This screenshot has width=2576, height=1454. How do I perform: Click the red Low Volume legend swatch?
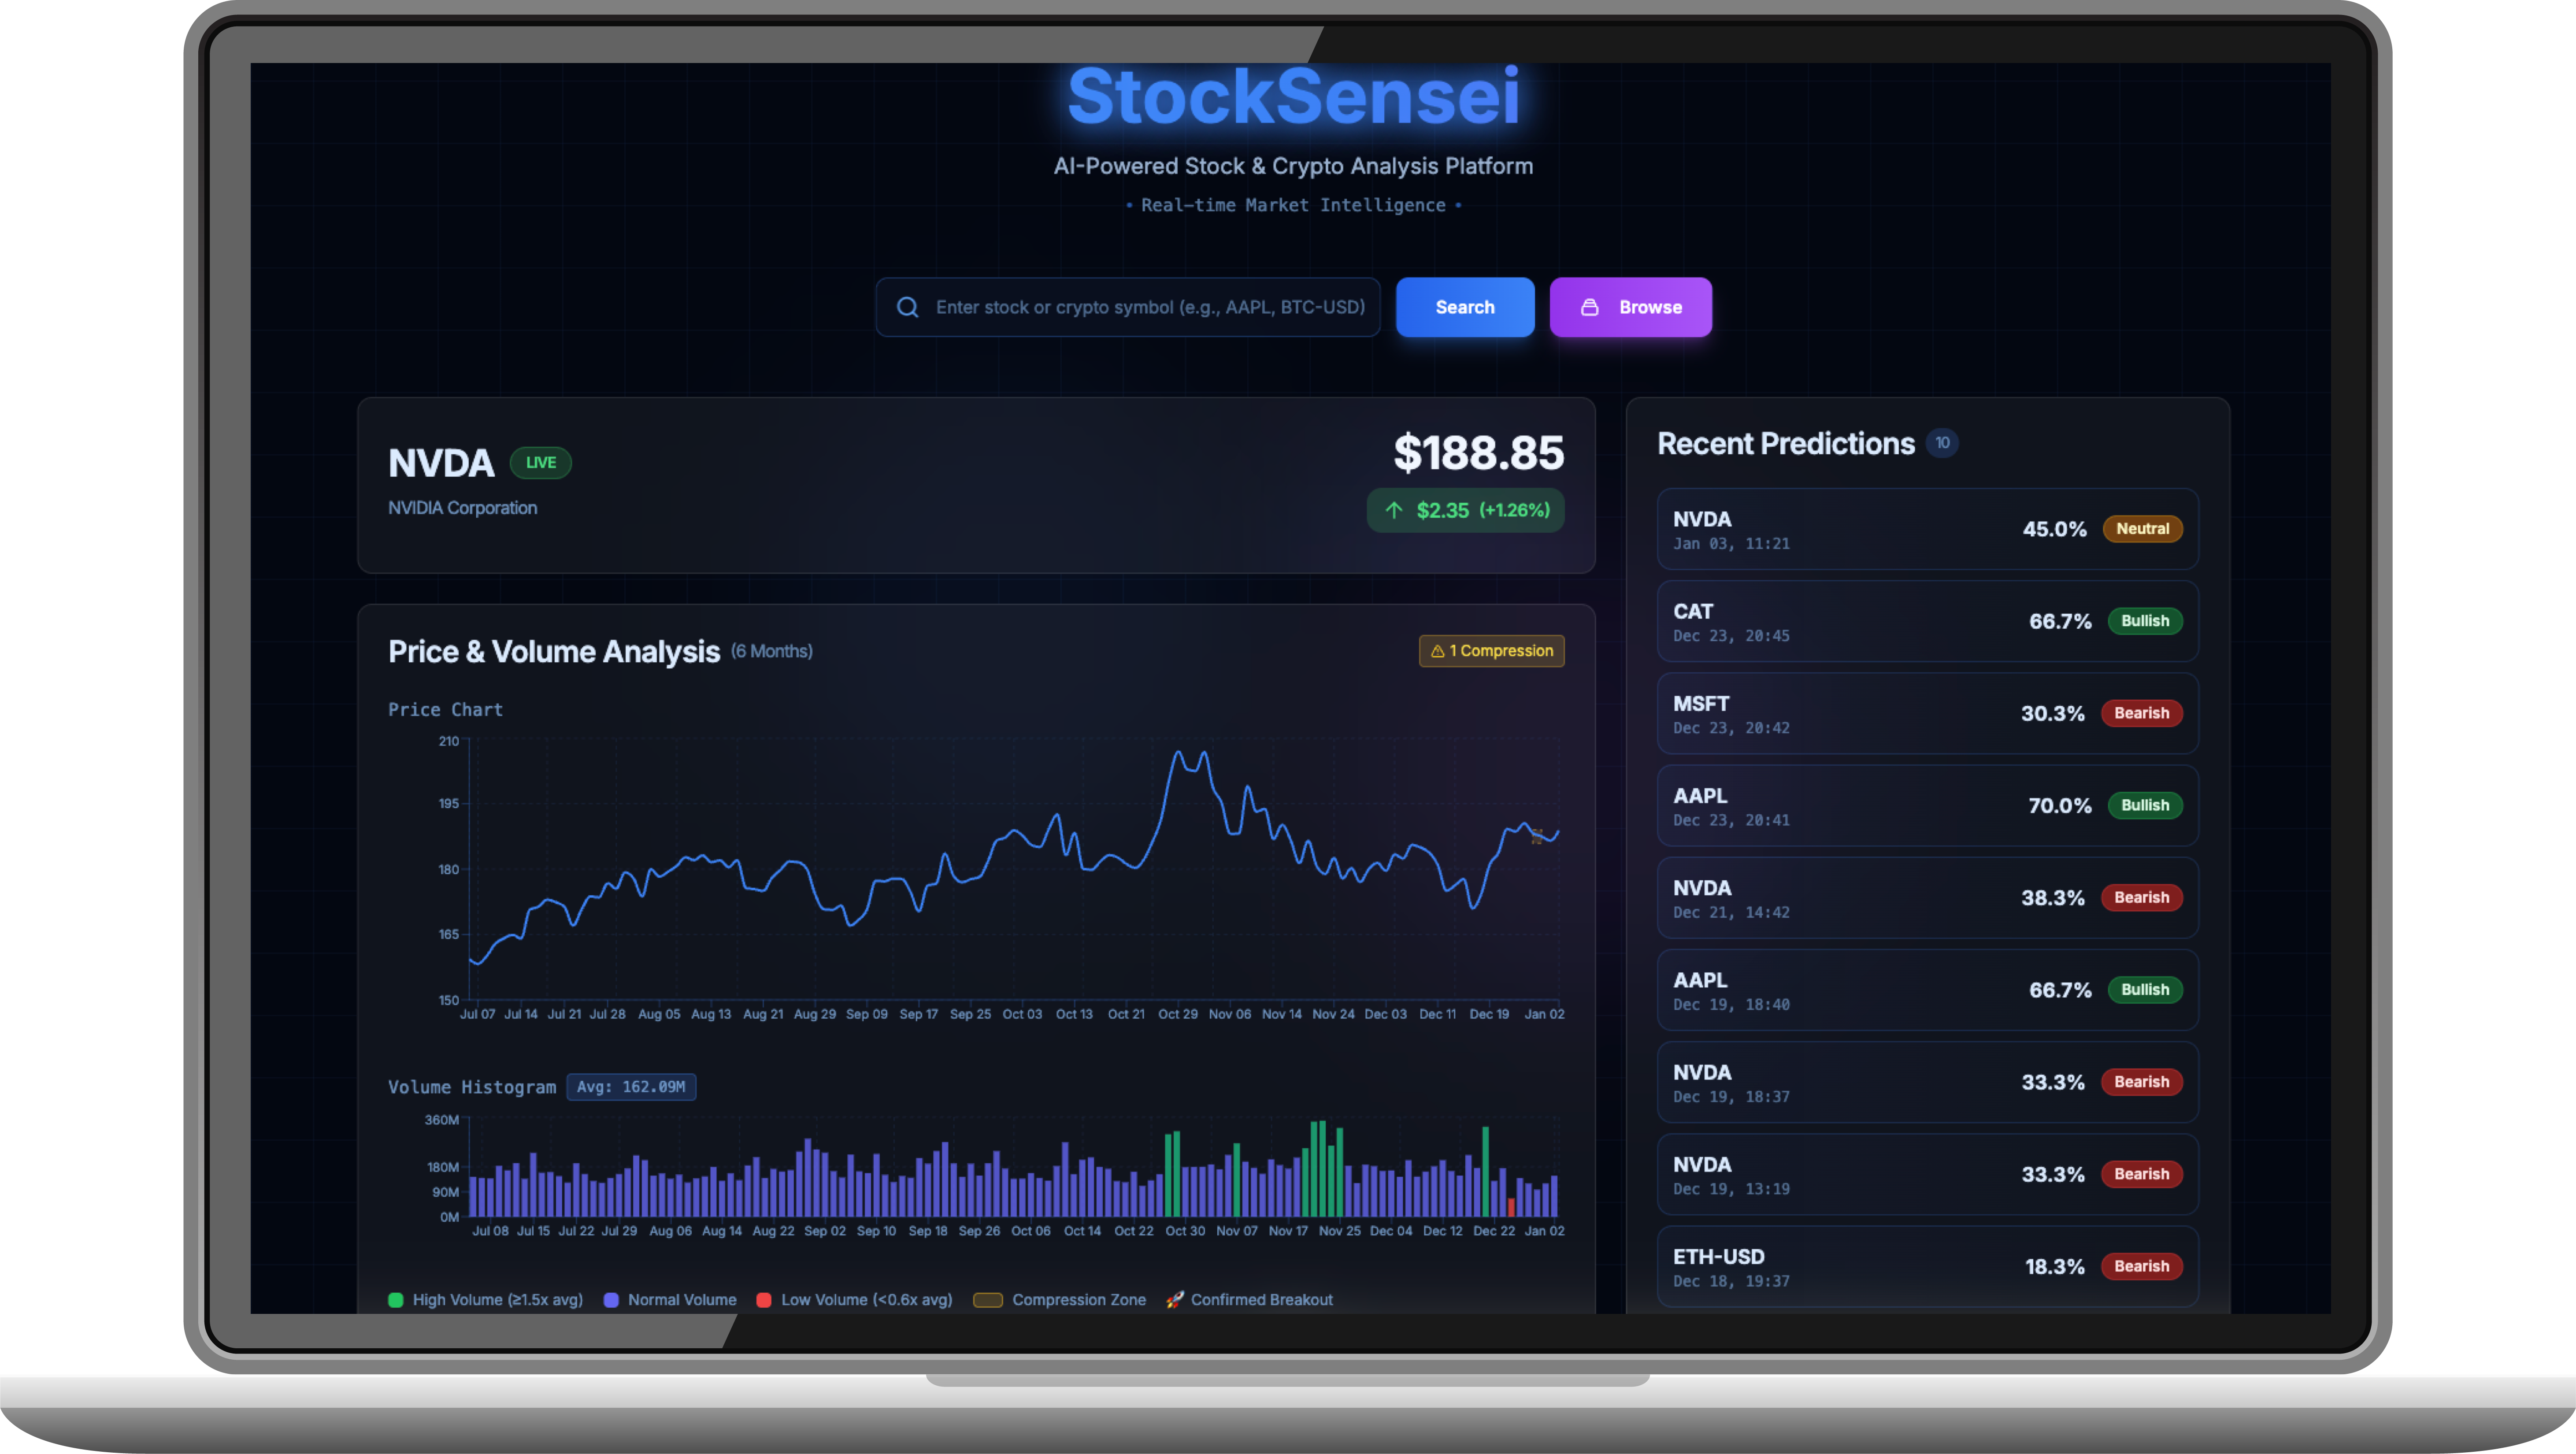[764, 1300]
